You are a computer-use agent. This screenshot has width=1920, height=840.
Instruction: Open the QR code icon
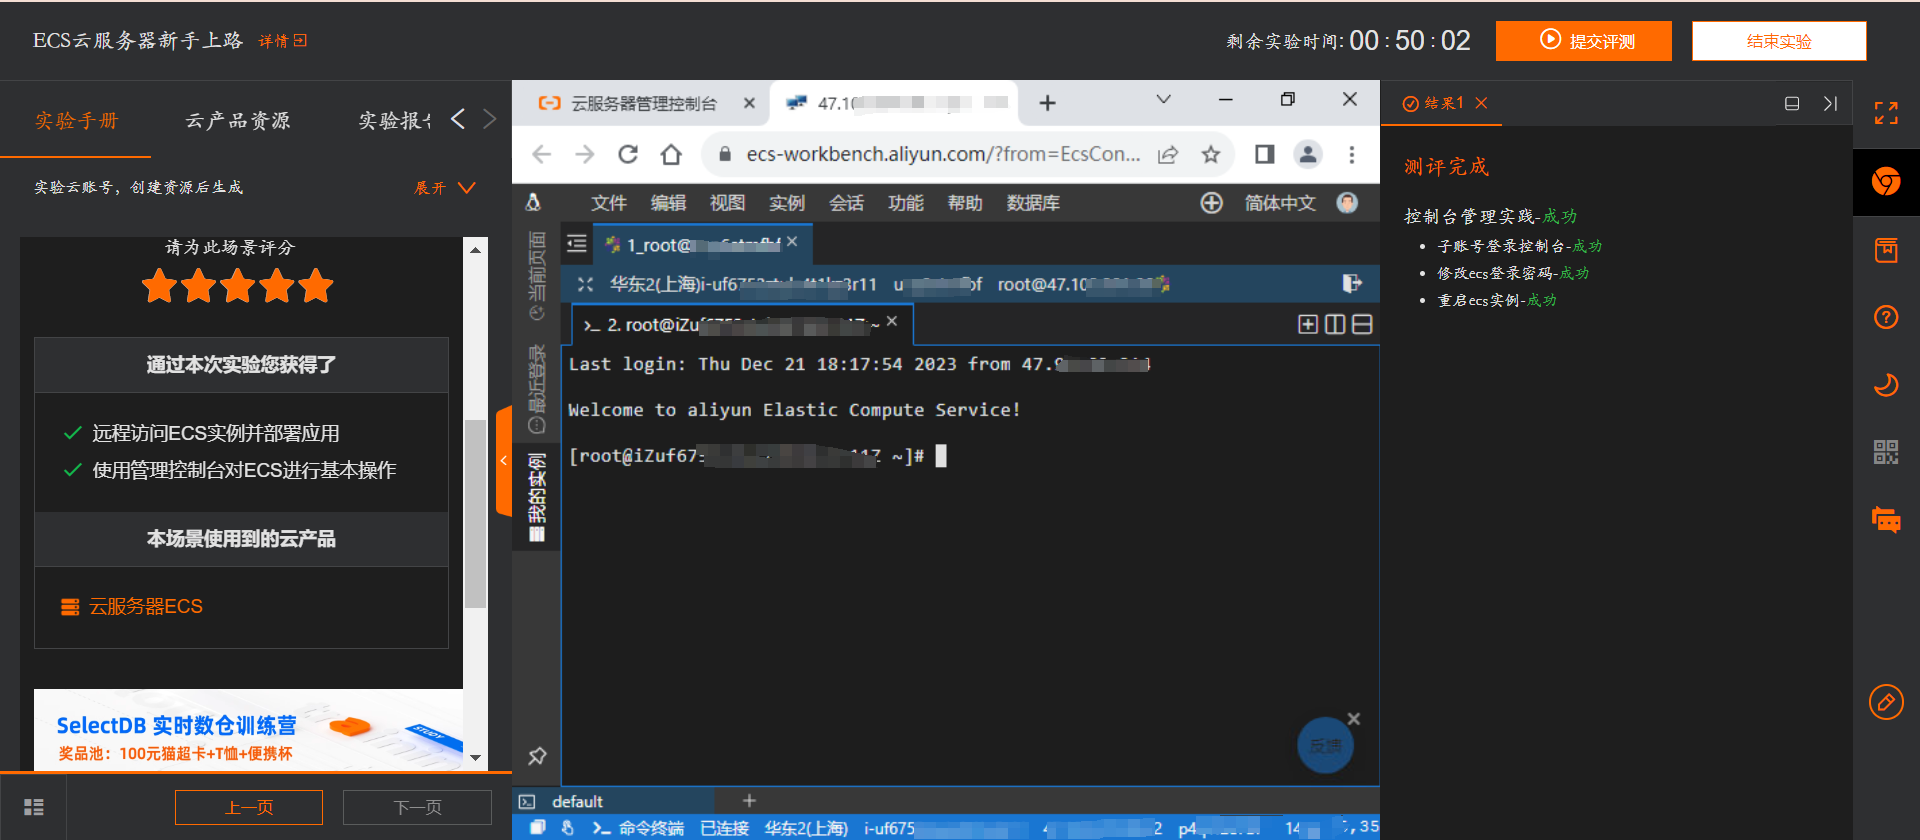click(1886, 452)
